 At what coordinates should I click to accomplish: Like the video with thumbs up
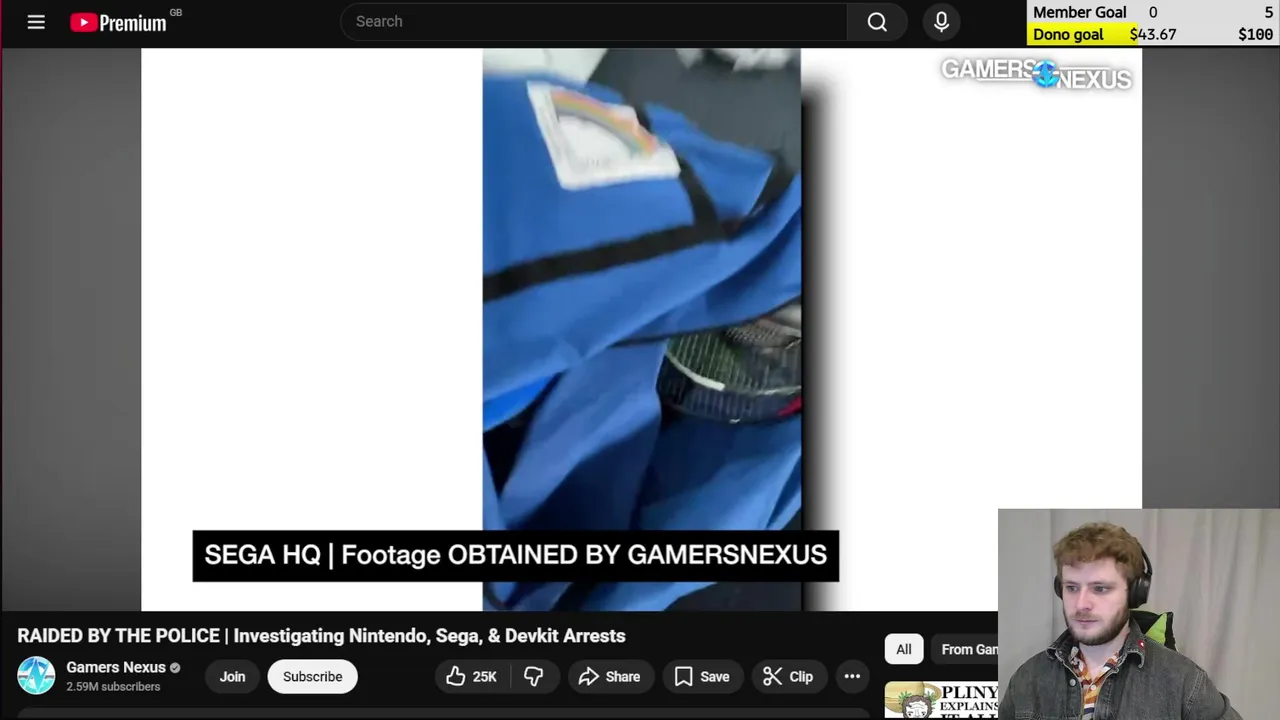coord(472,677)
